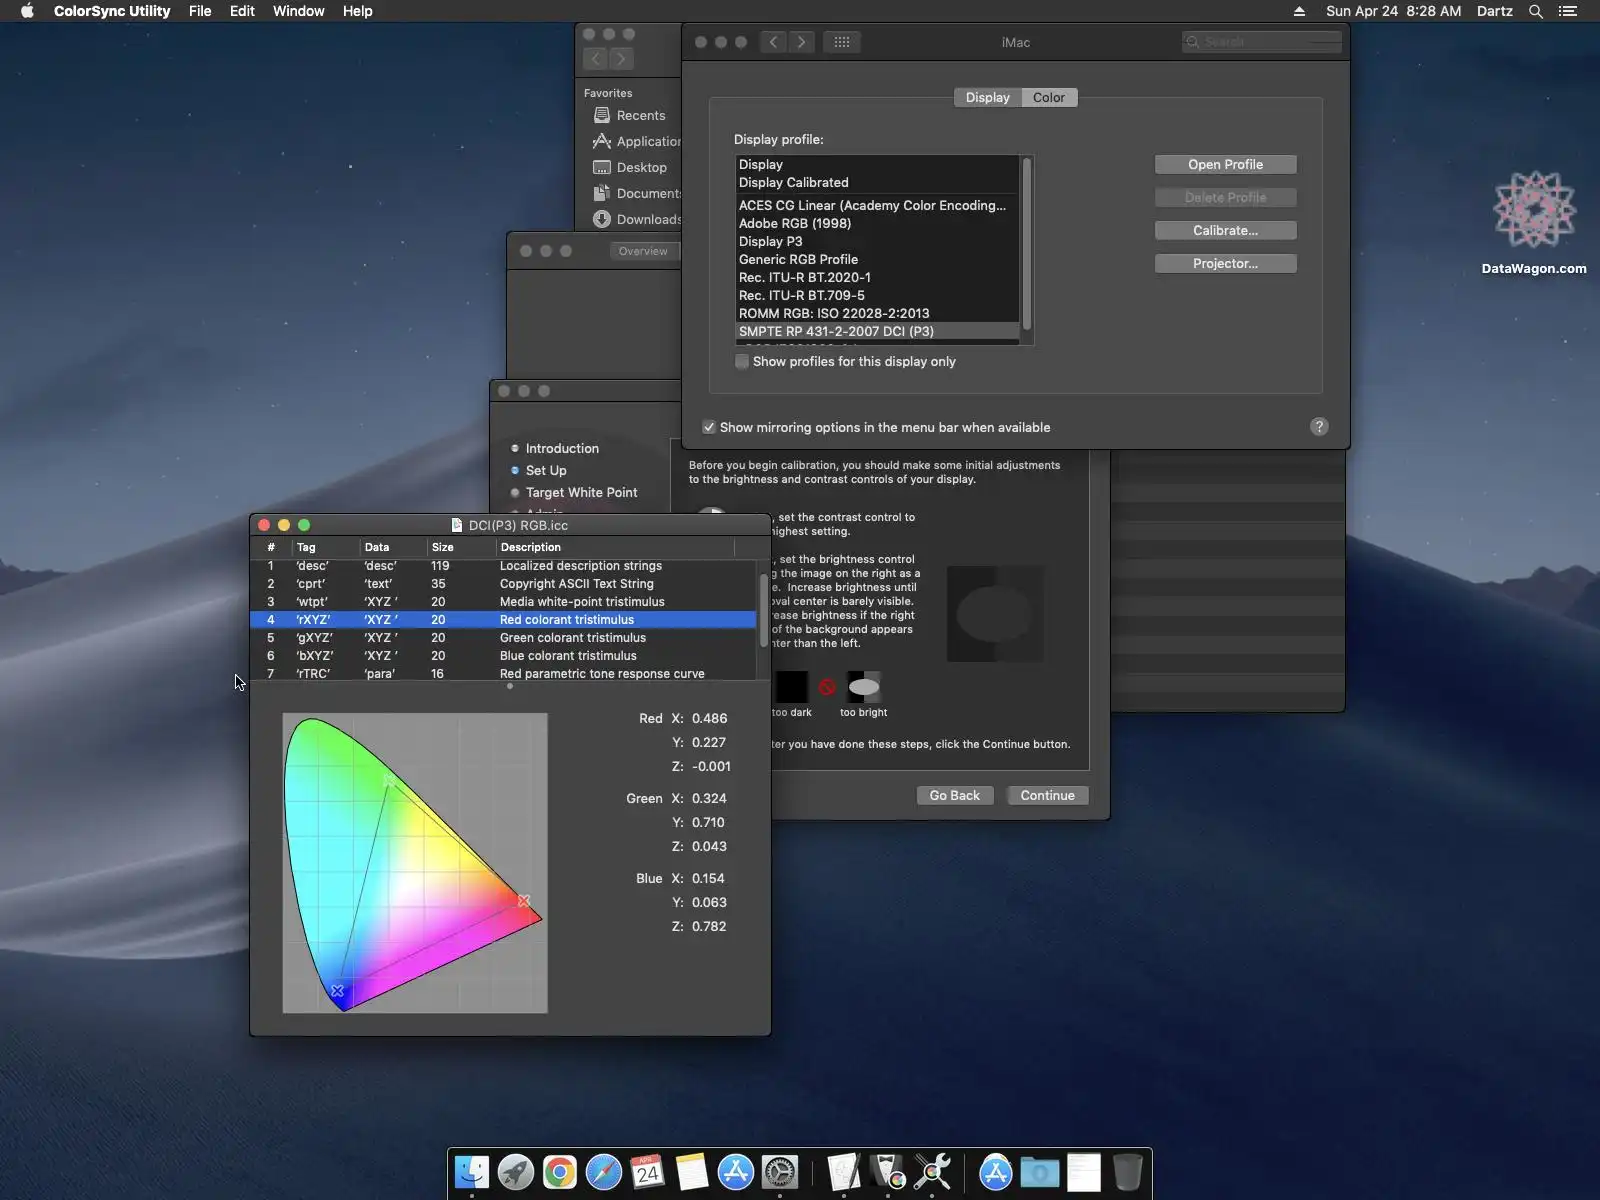Open Applications in Finder sidebar

pyautogui.click(x=636, y=141)
